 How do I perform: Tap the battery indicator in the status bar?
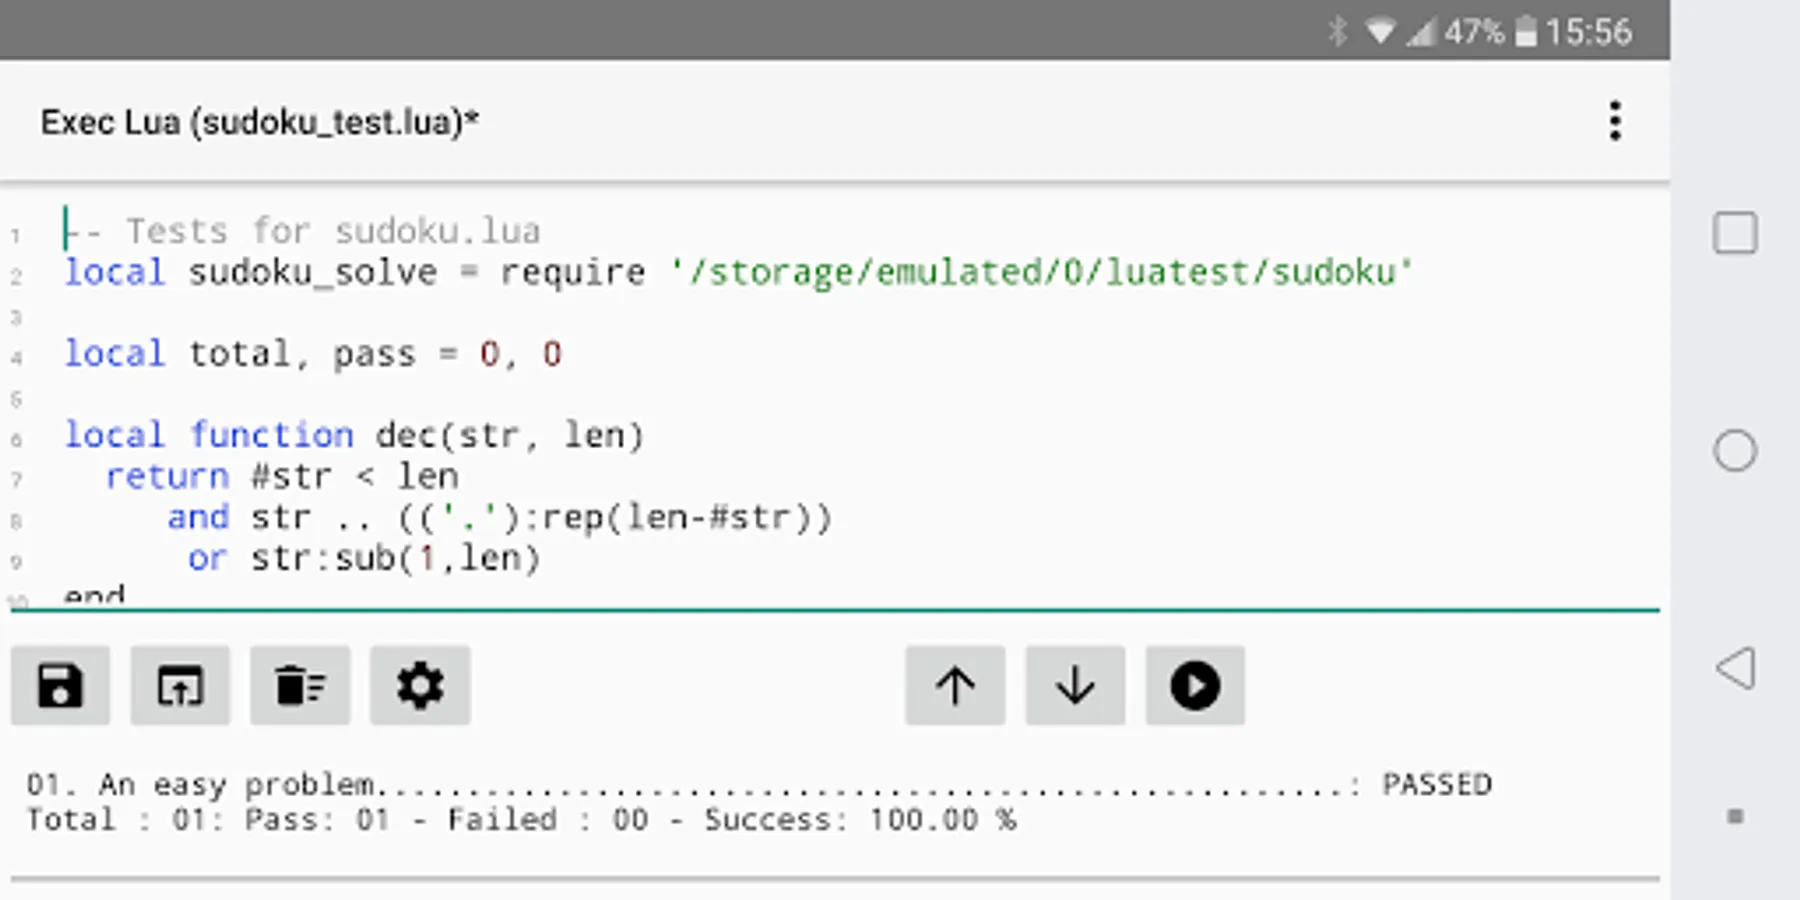click(x=1525, y=32)
